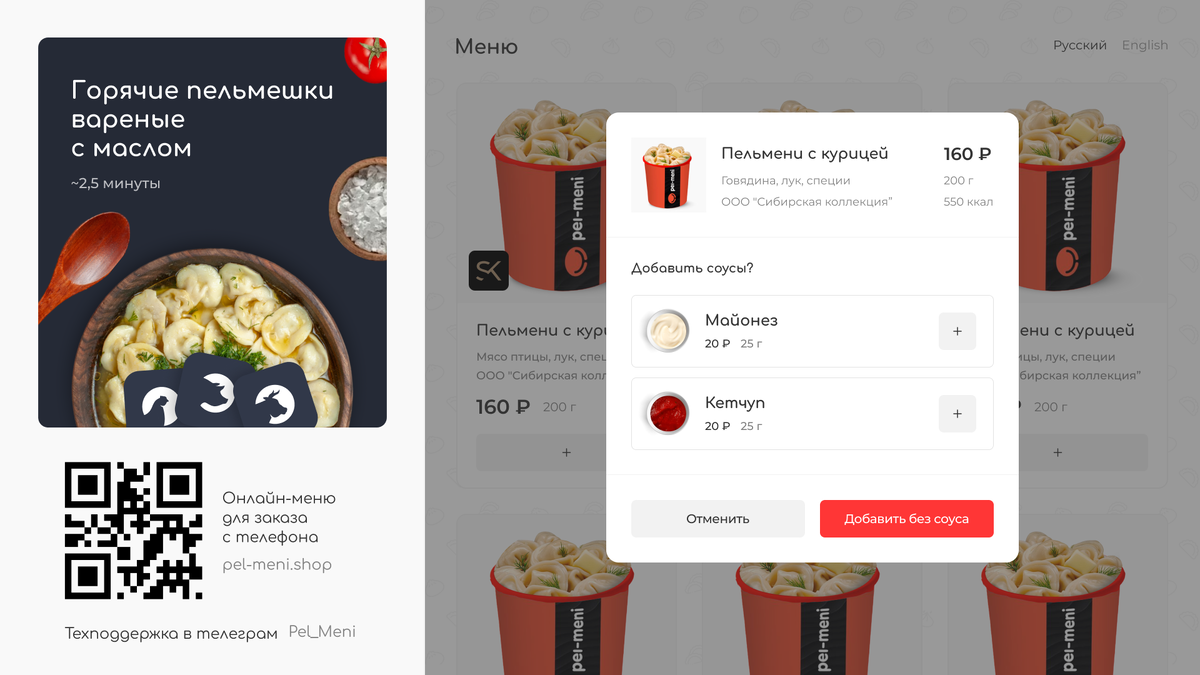Click plus button under third menu card
The image size is (1200, 675).
point(1058,452)
